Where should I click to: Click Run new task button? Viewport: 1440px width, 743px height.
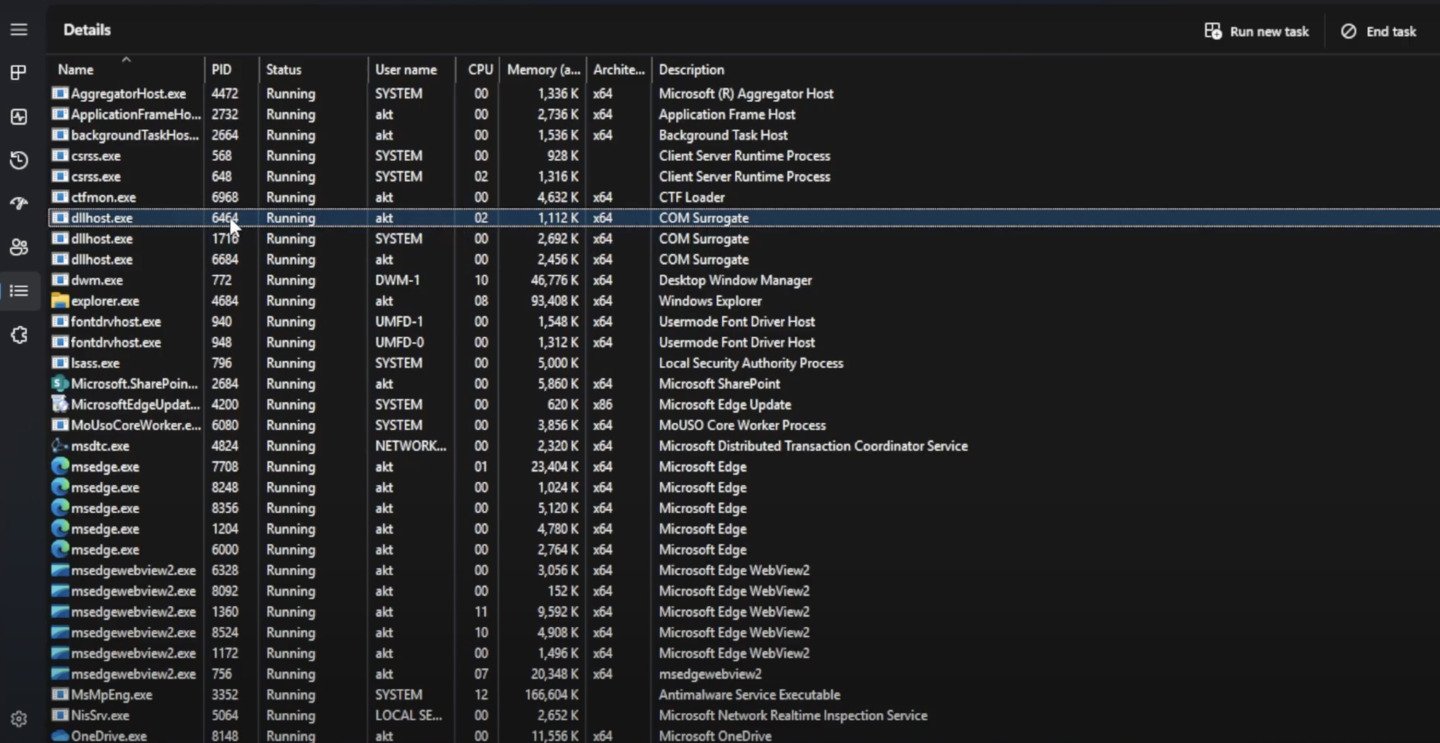pos(1257,31)
